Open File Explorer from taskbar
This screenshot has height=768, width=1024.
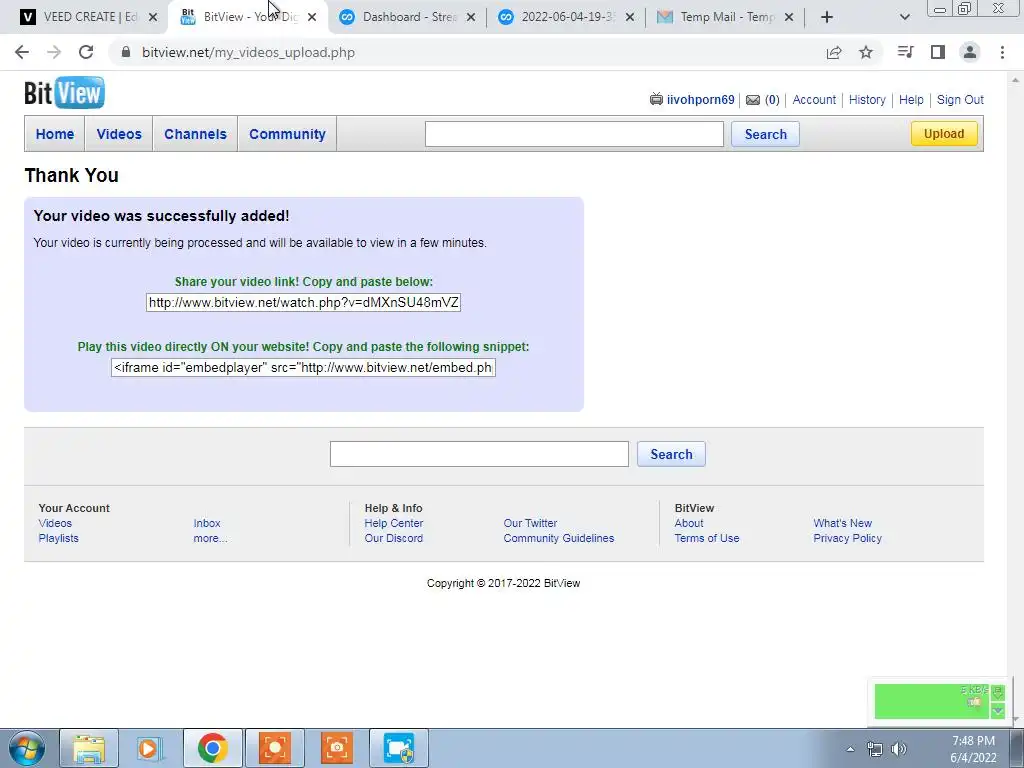[x=89, y=748]
